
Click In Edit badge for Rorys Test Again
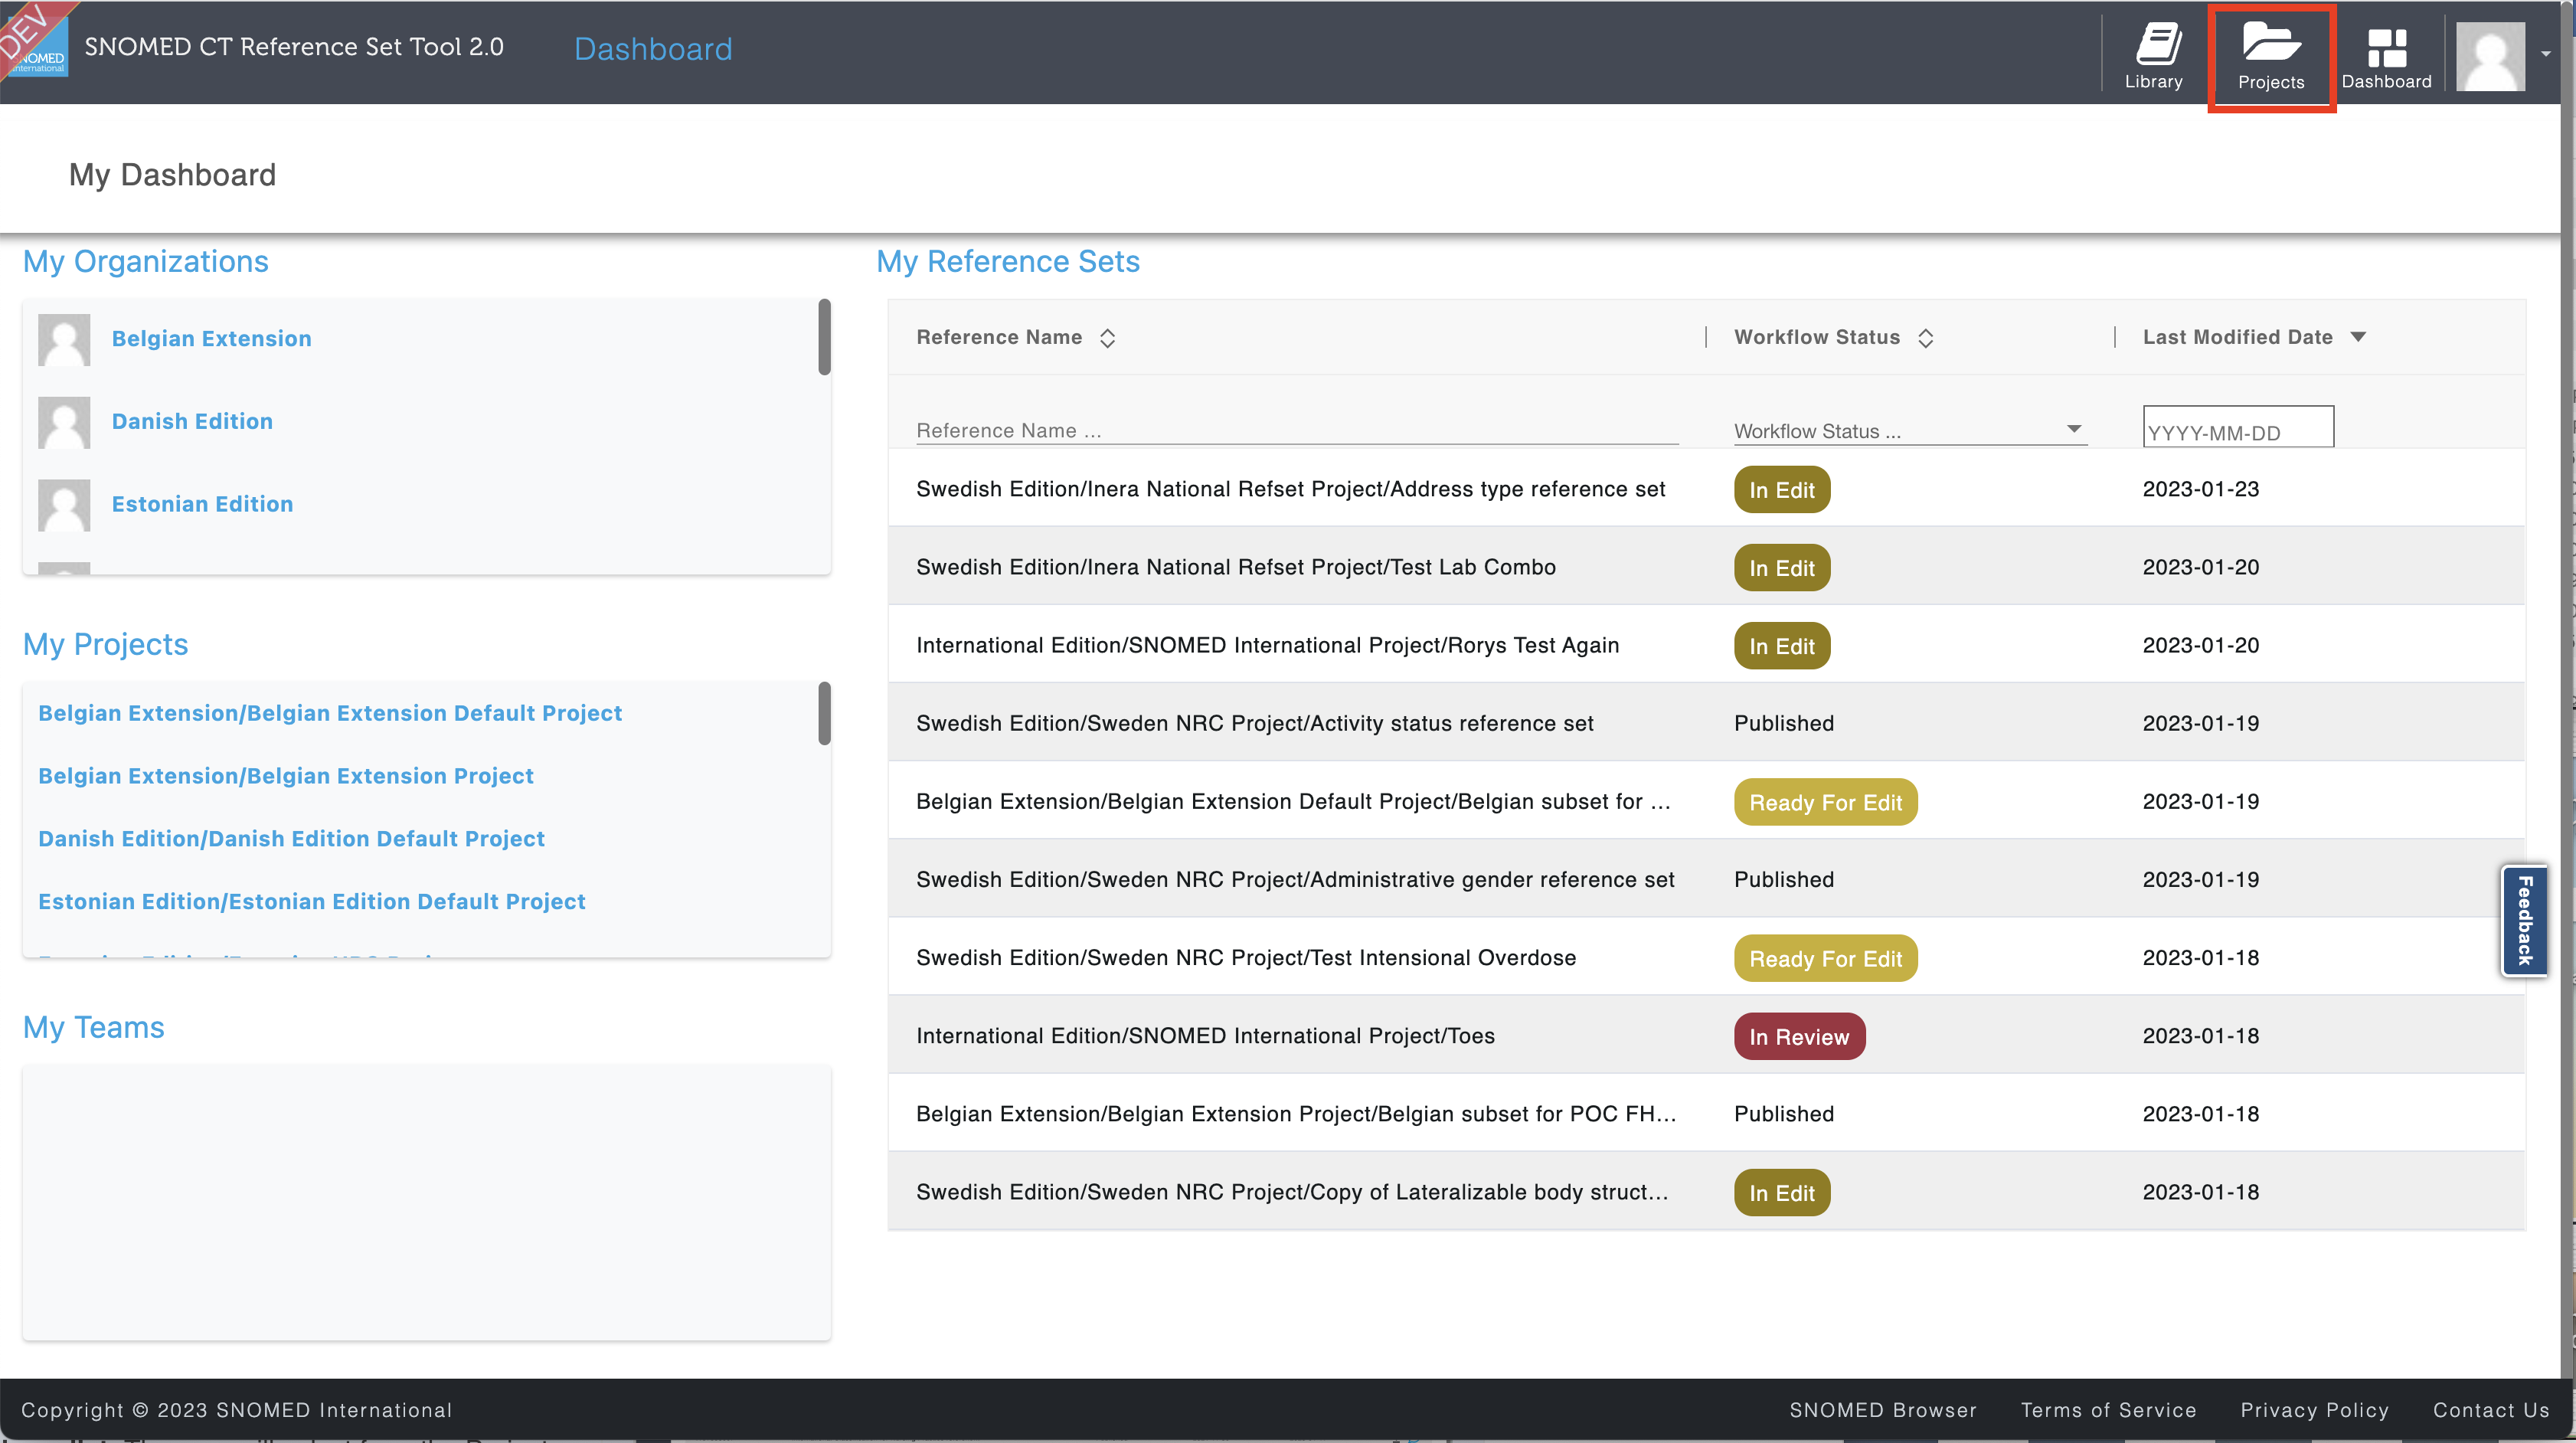(1782, 646)
